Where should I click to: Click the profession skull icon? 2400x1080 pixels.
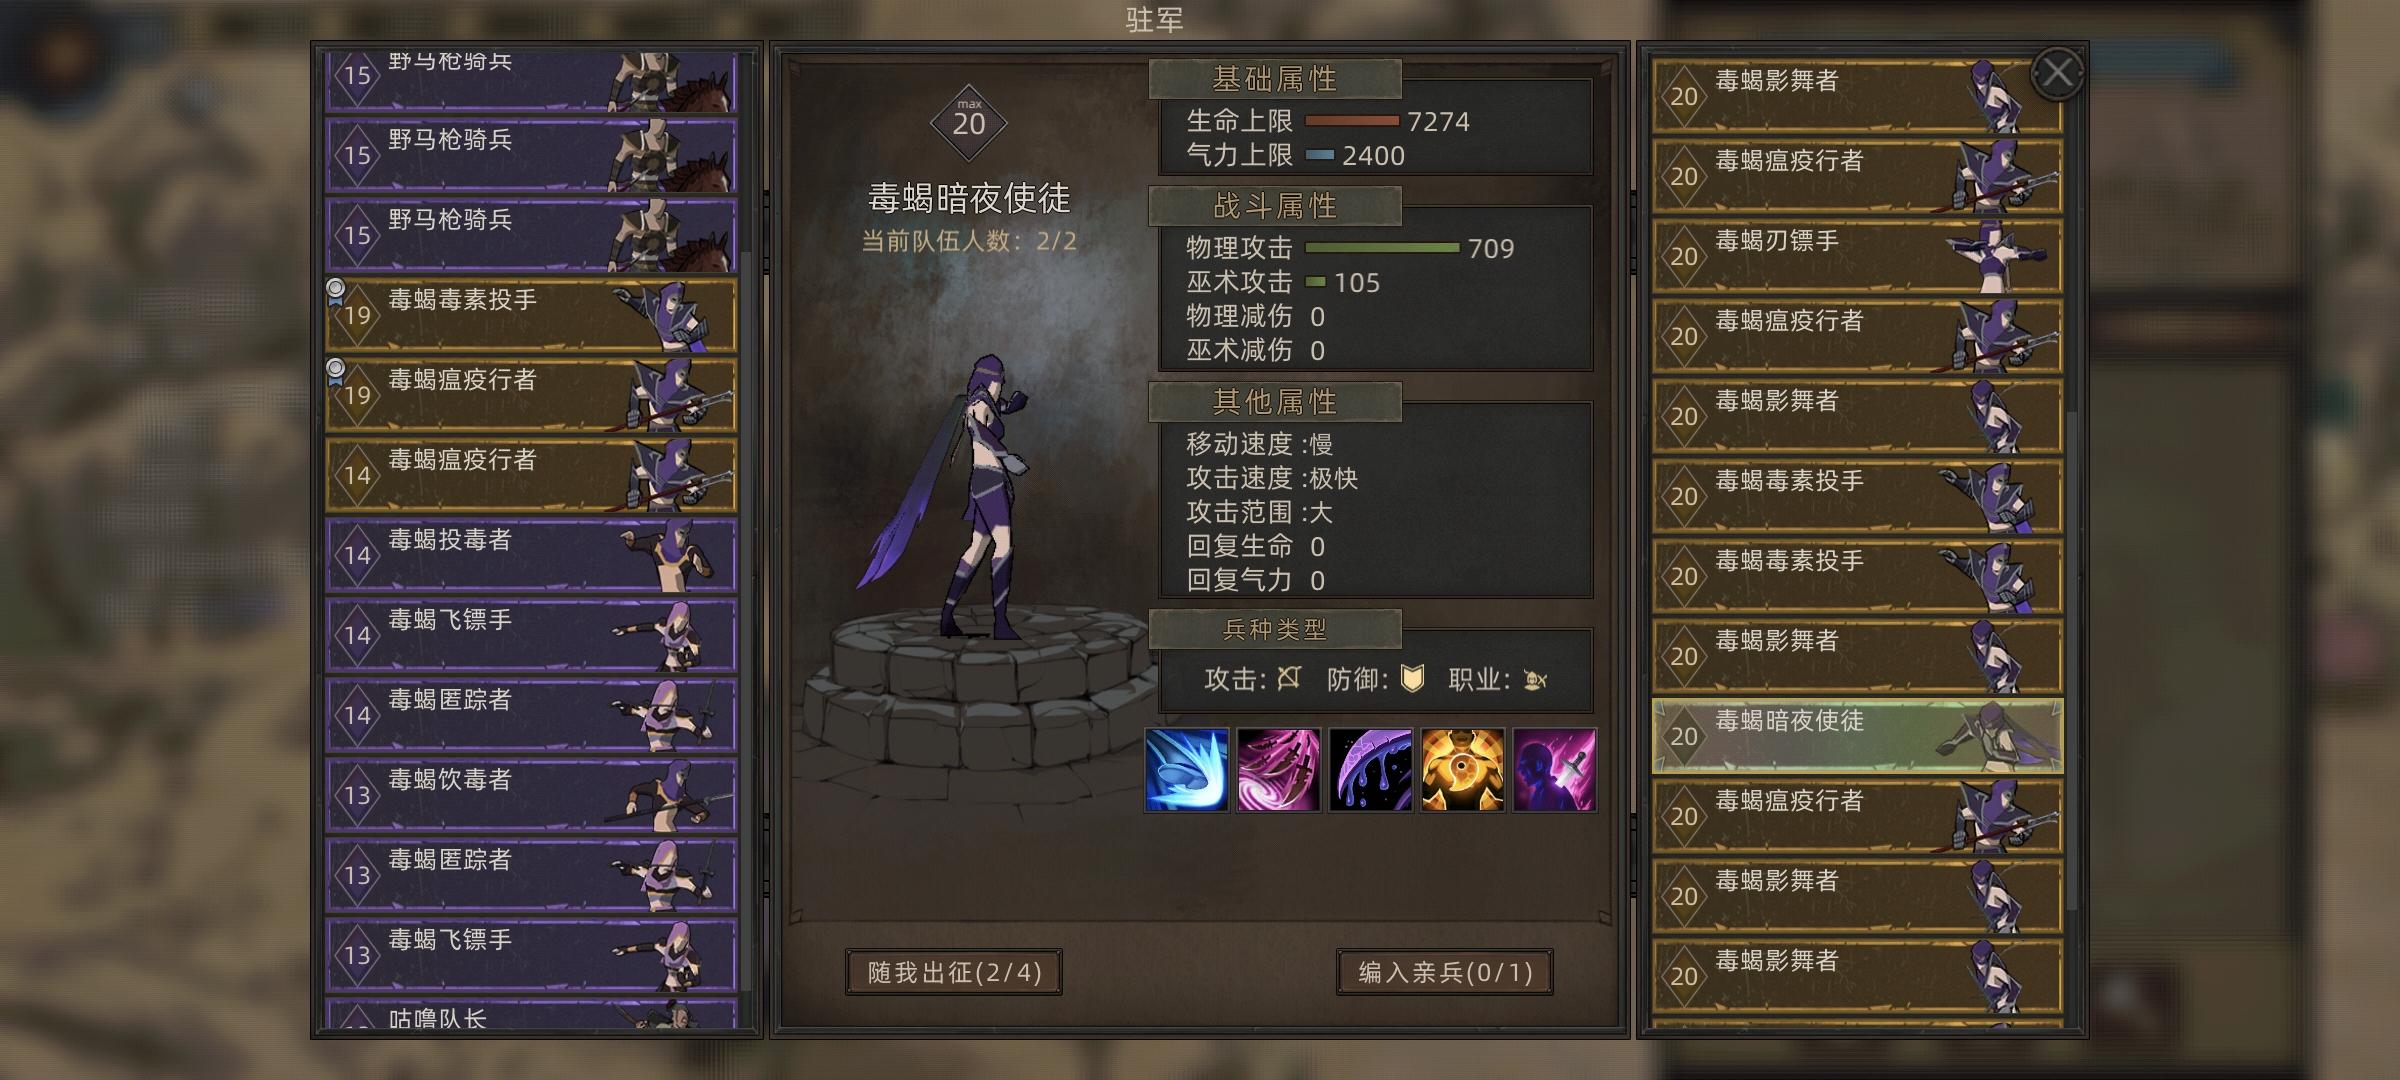pyautogui.click(x=1534, y=680)
